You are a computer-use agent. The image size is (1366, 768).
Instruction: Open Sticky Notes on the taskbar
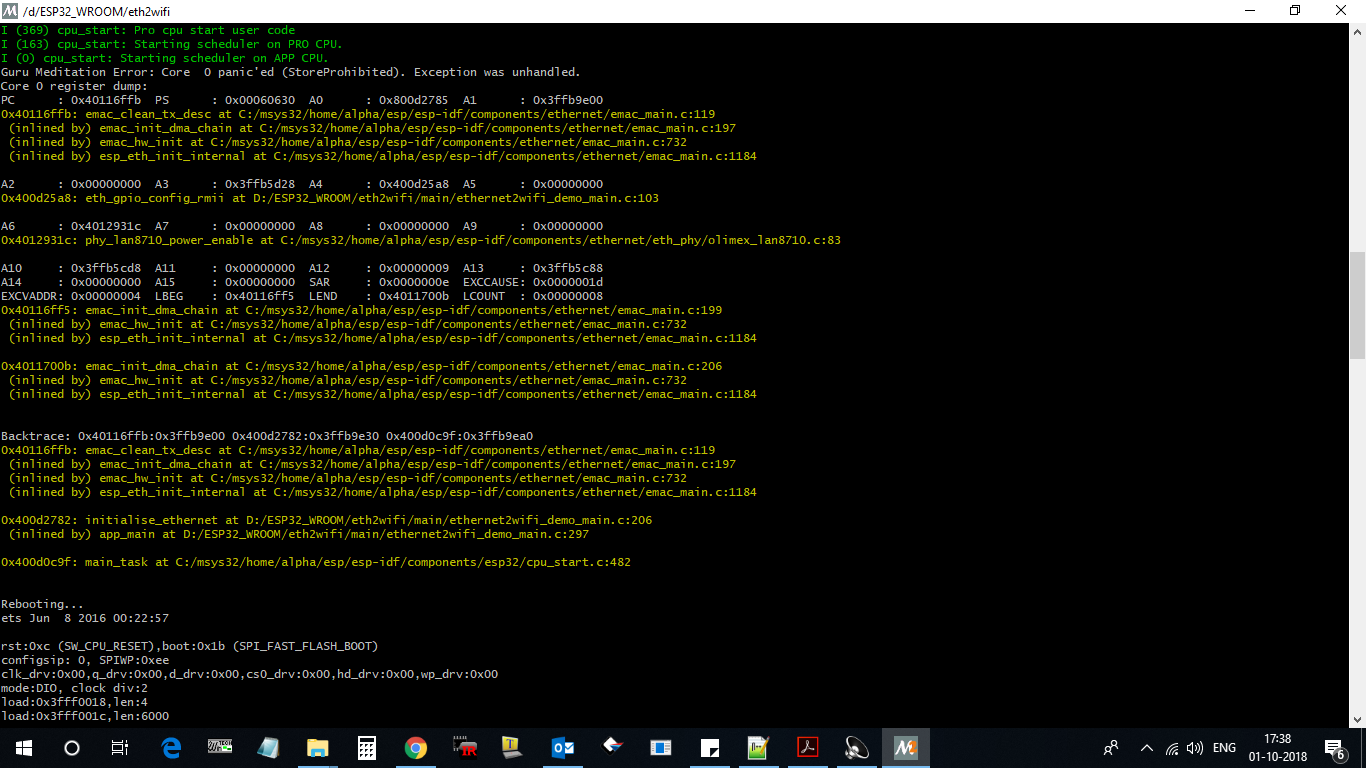pyautogui.click(x=710, y=748)
